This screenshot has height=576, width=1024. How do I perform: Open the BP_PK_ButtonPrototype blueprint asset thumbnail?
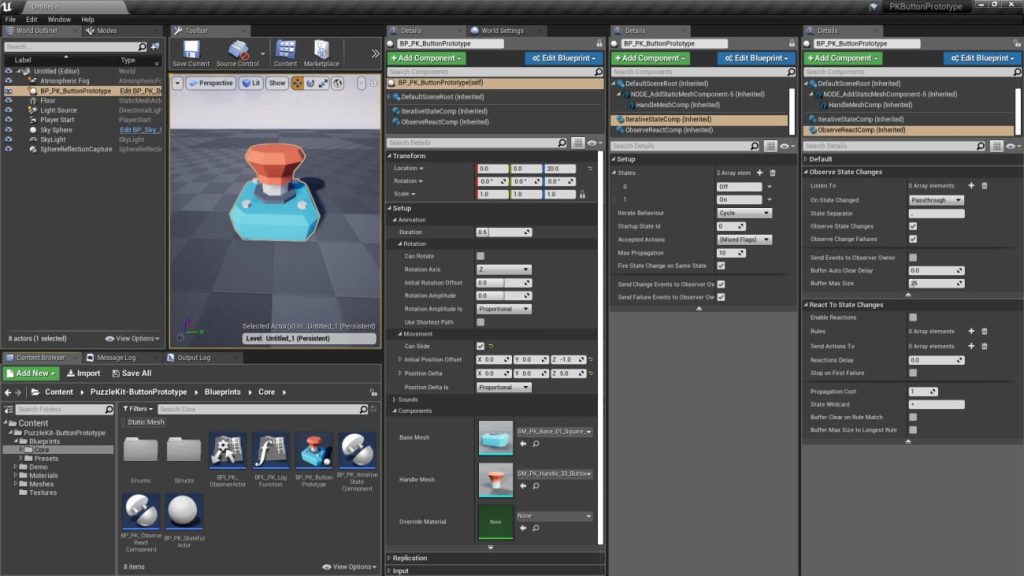coord(313,453)
